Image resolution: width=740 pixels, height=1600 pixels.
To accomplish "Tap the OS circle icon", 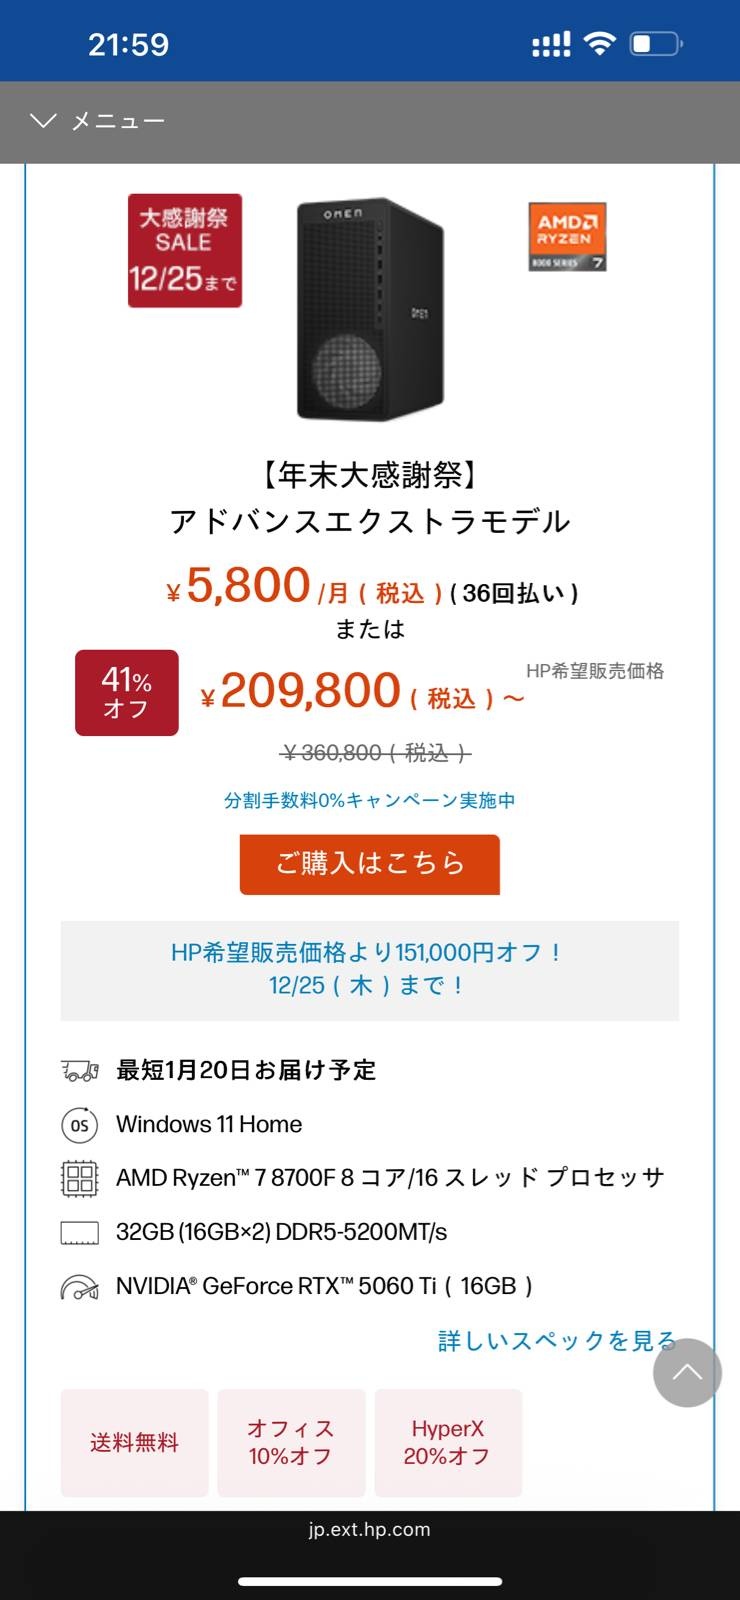I will pyautogui.click(x=80, y=1125).
